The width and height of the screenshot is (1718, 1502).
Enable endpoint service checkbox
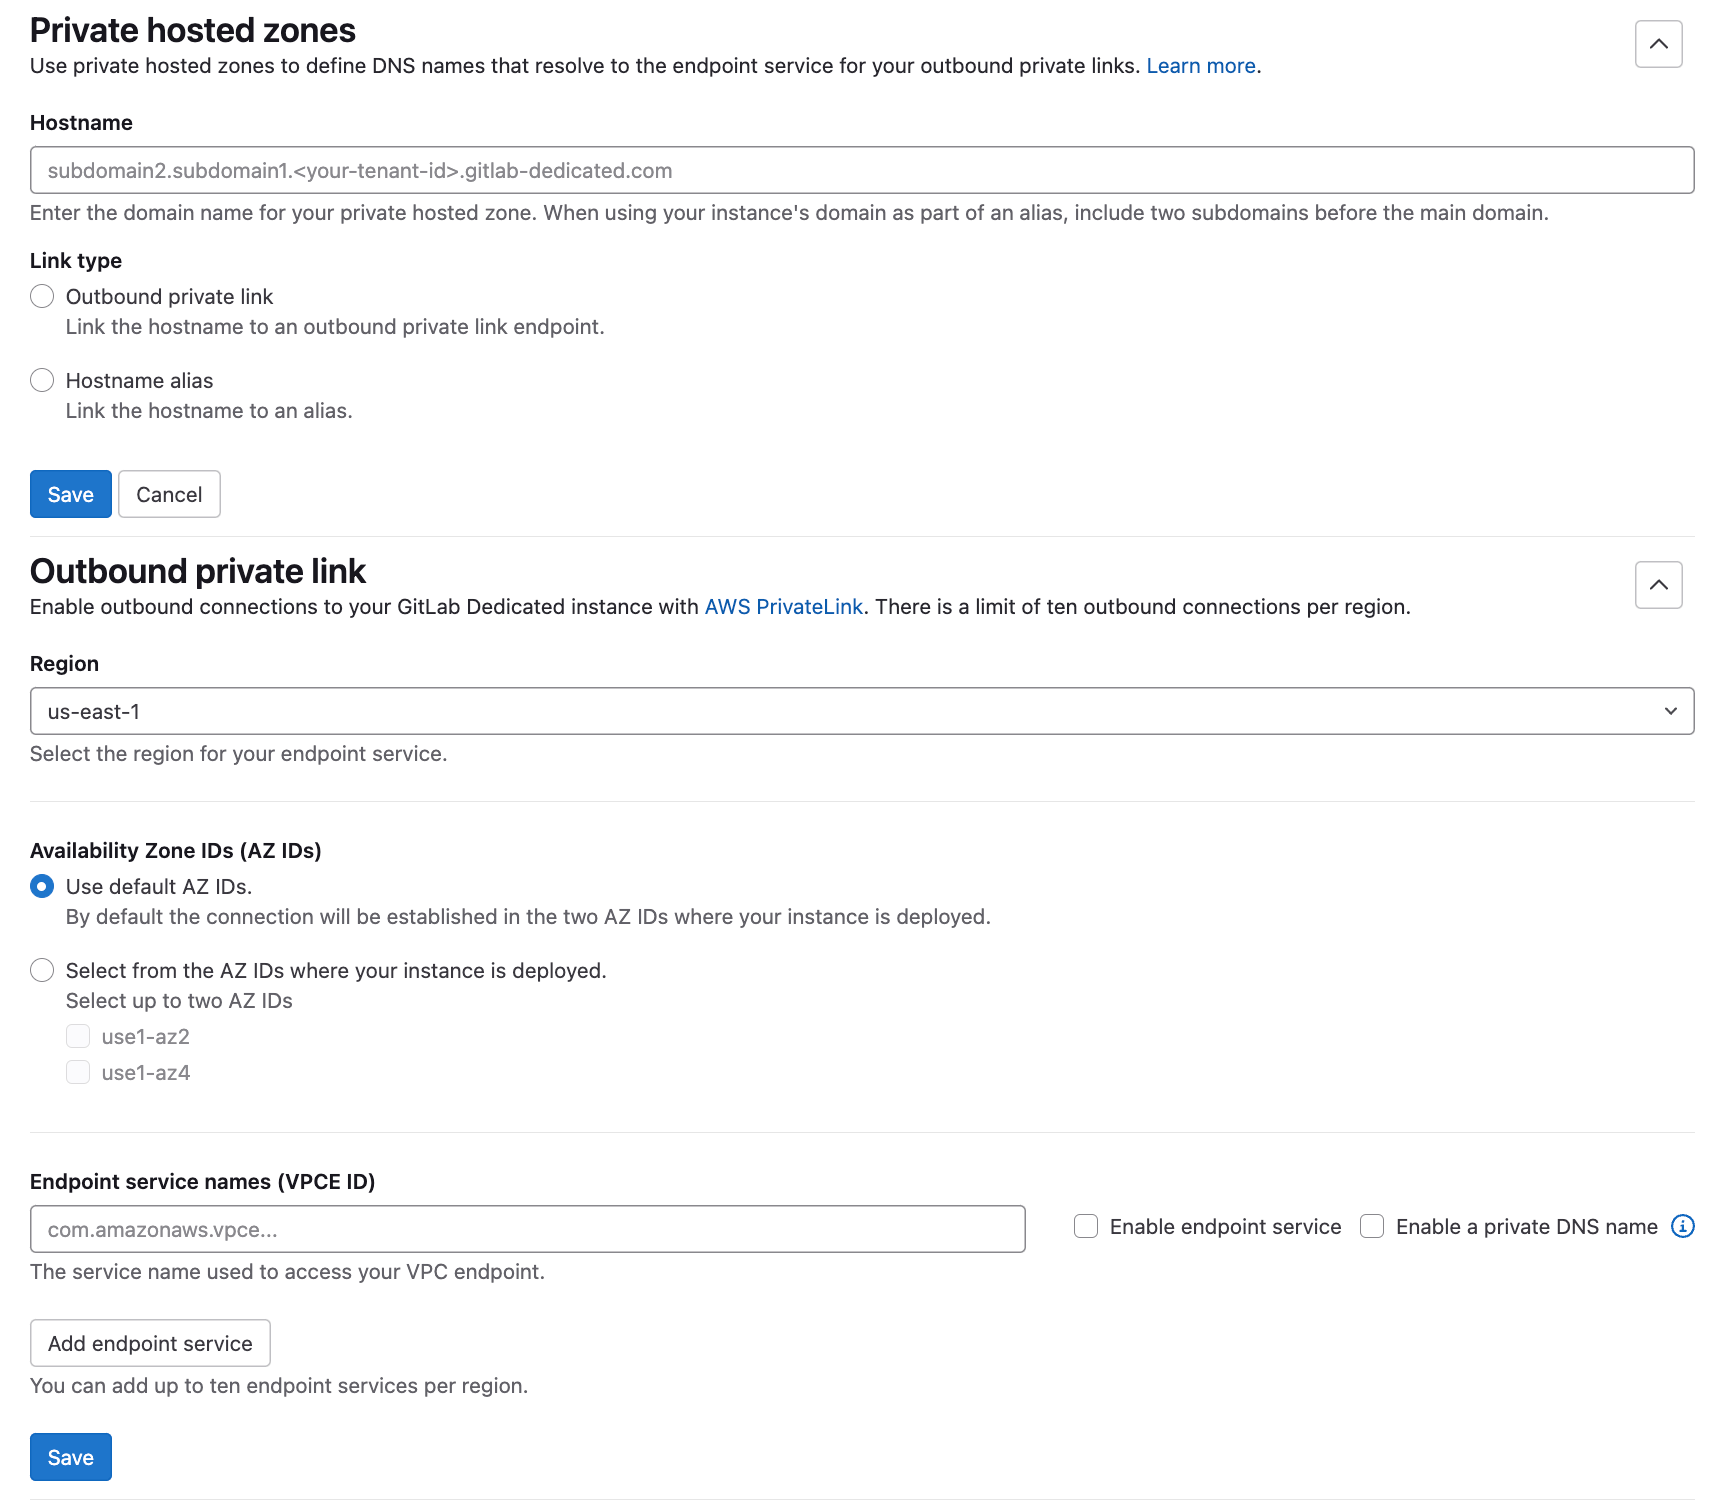click(x=1086, y=1226)
